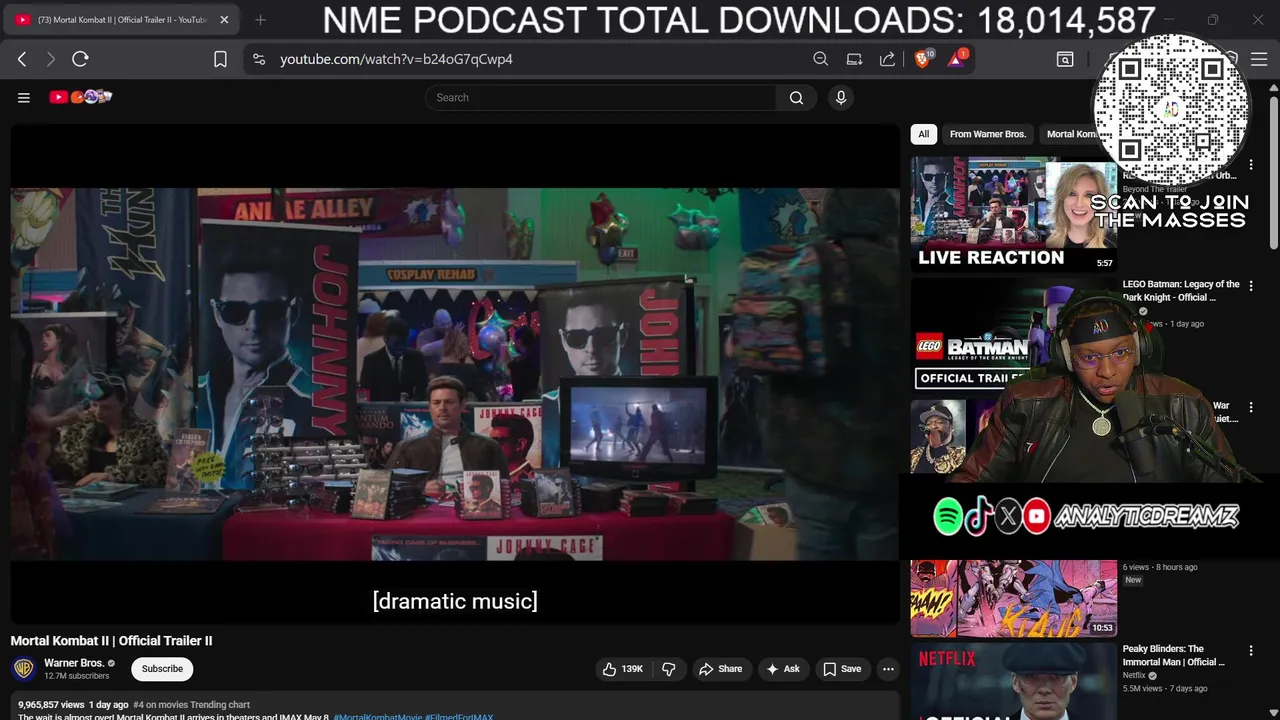Open the Warner Bros. channel name
This screenshot has height=720, width=1280.
coord(74,663)
